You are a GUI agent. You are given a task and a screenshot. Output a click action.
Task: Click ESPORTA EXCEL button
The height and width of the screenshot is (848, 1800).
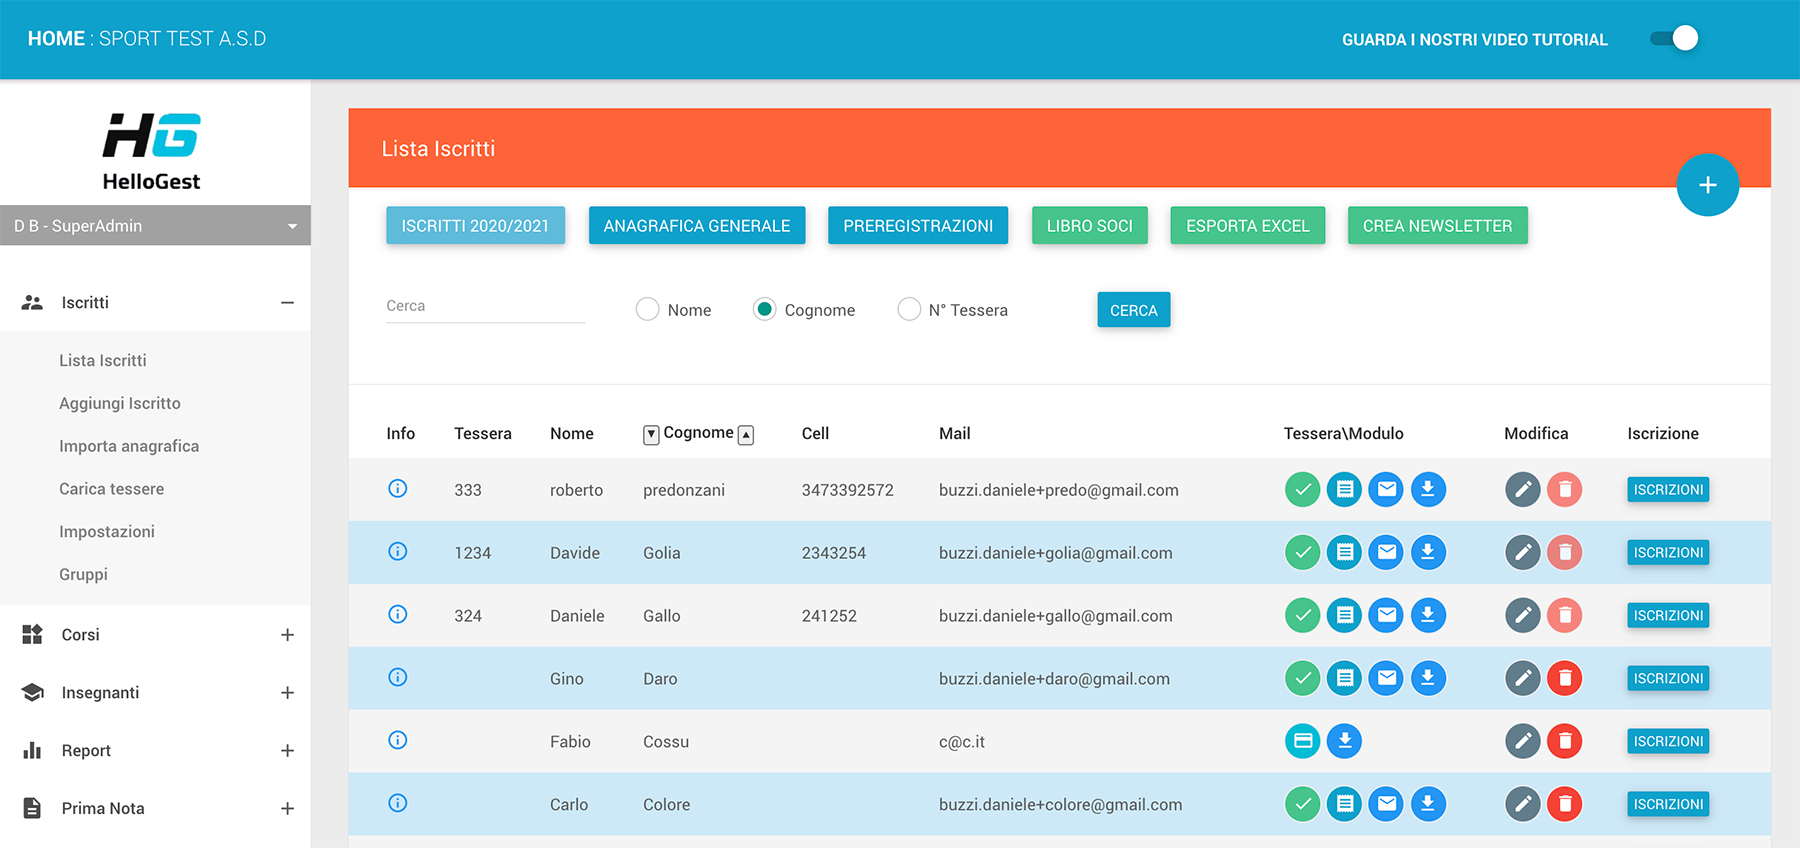click(1248, 226)
